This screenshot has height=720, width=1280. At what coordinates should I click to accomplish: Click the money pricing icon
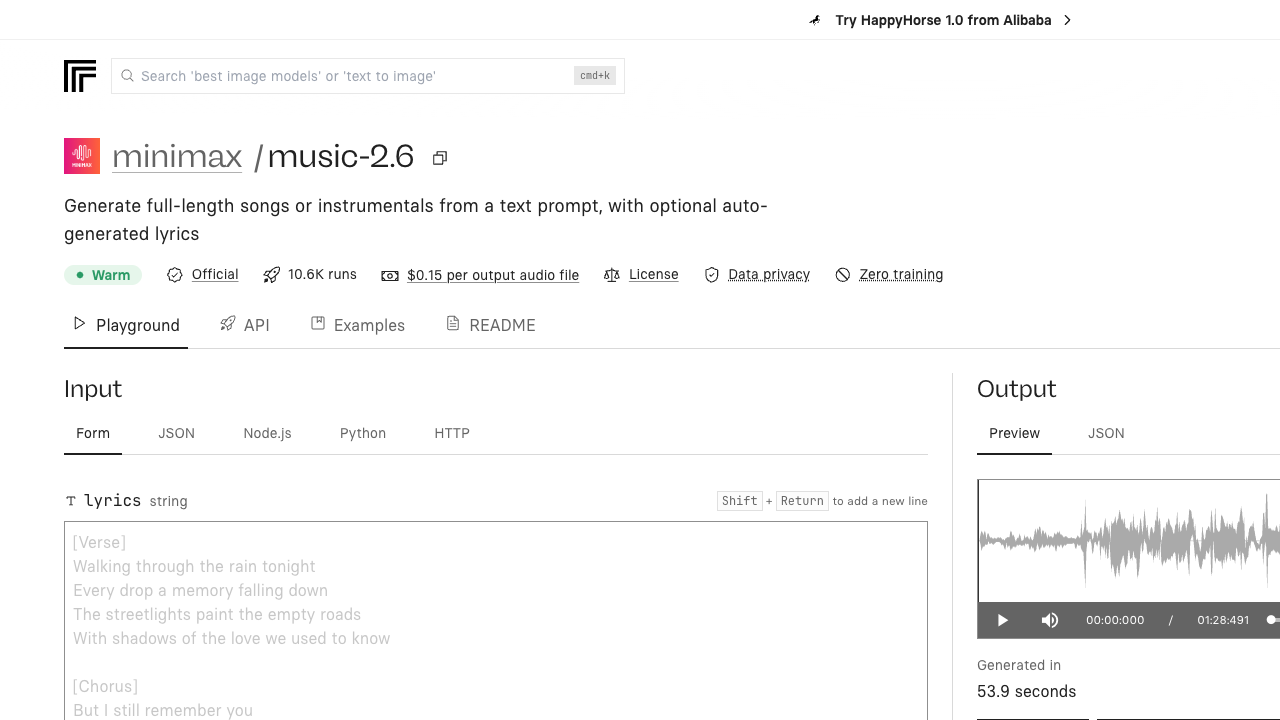390,276
